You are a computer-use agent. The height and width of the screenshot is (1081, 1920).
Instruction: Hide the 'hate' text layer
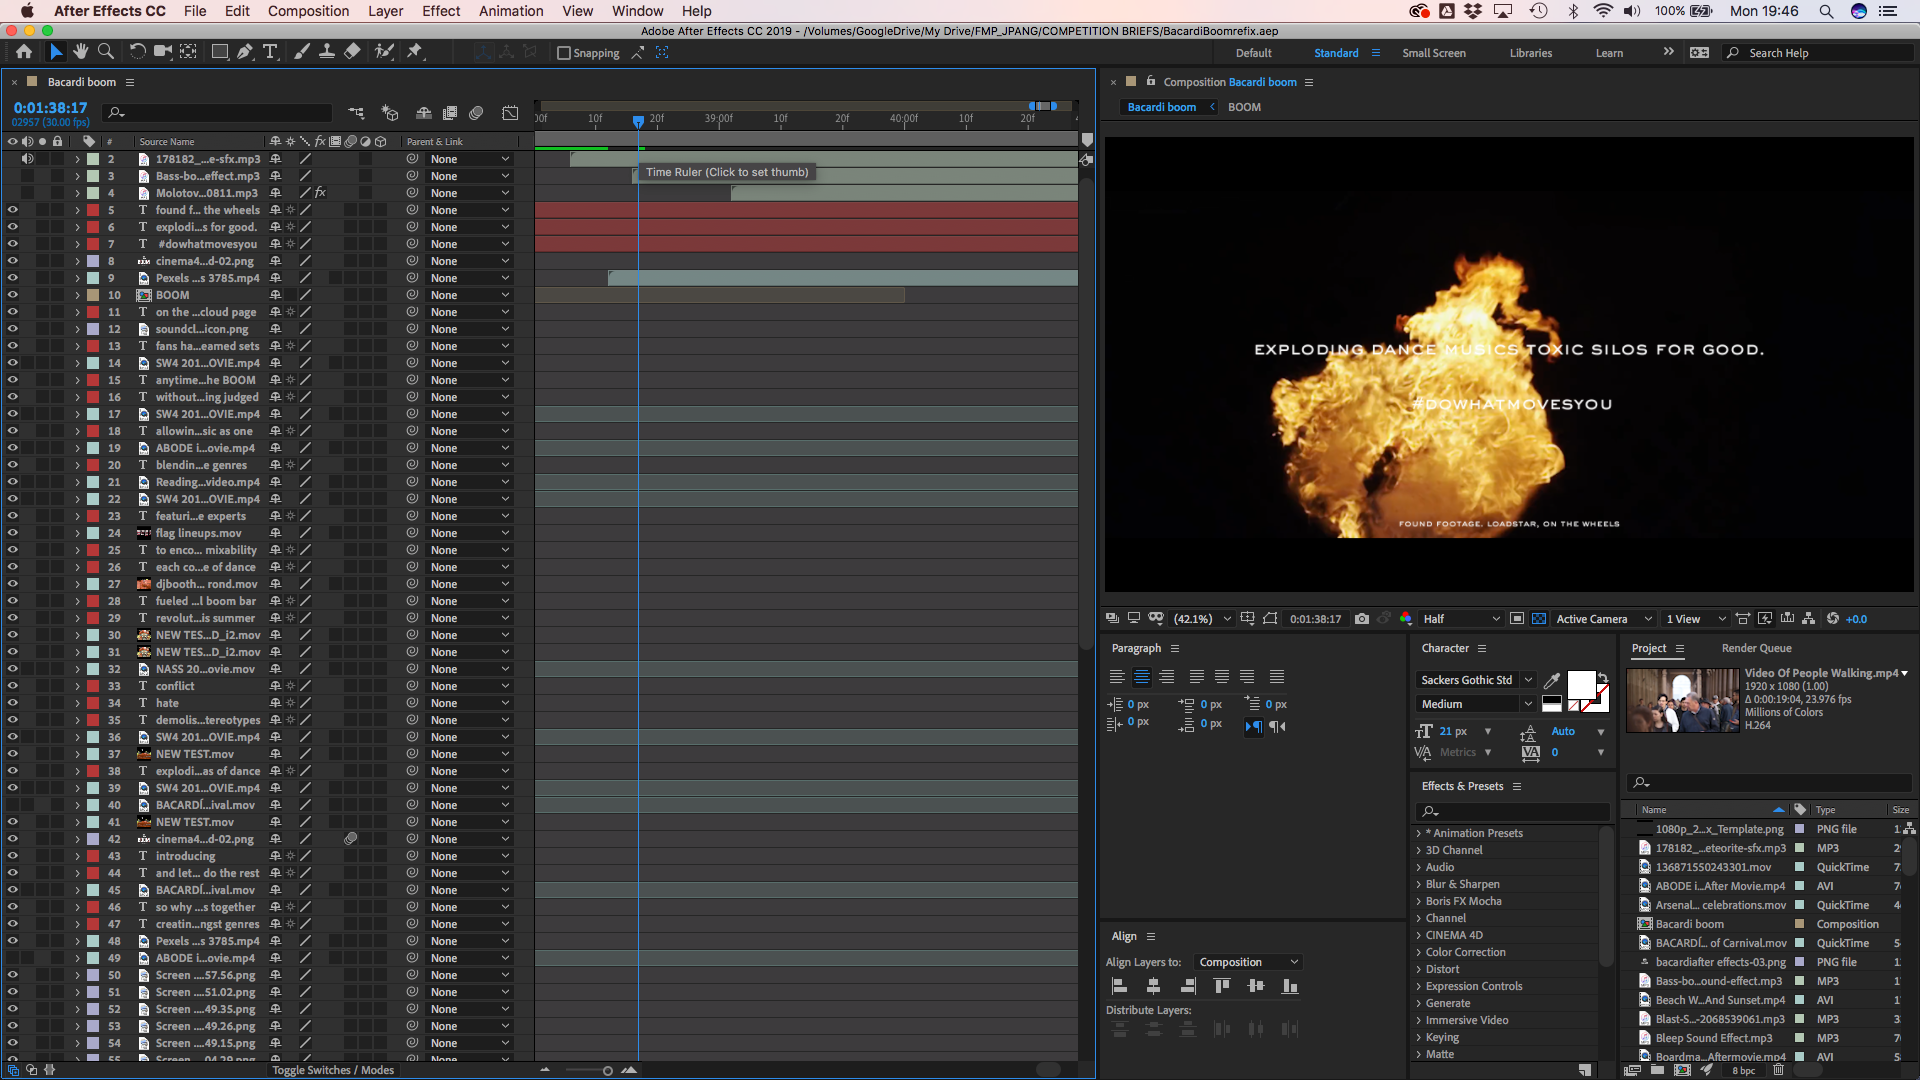[13, 703]
